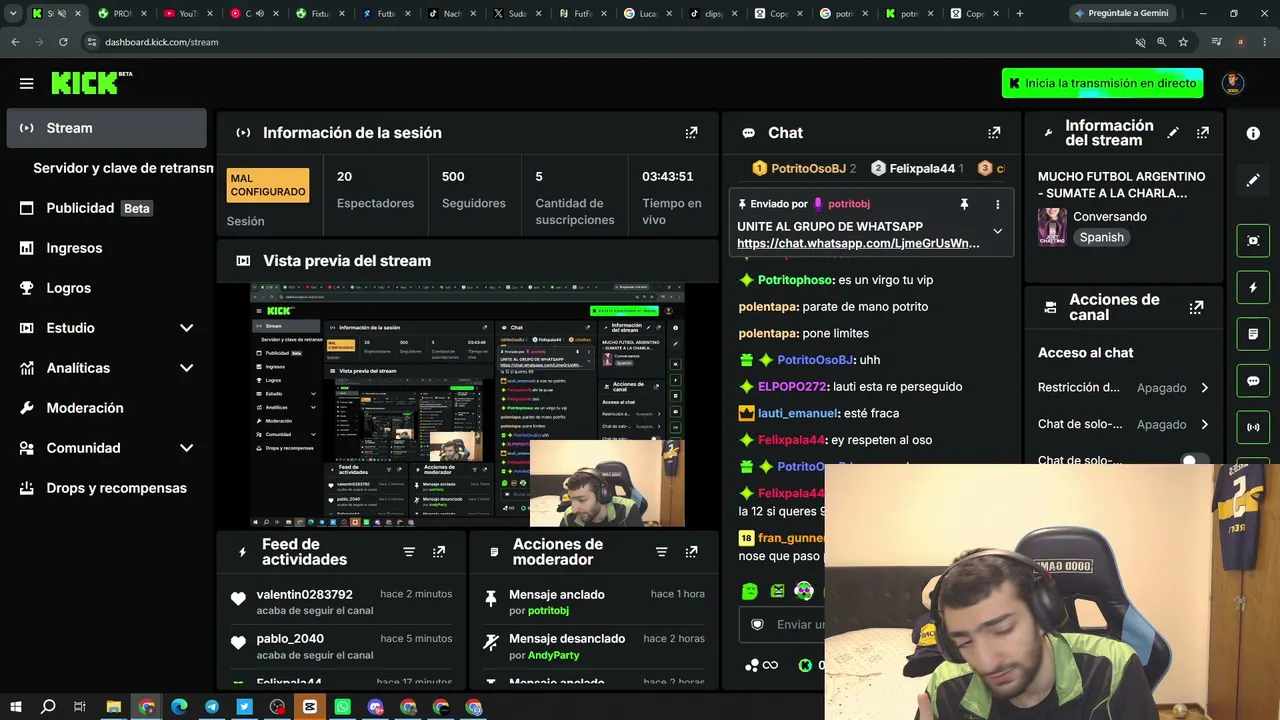1280x720 pixels.
Task: Open the Ingresos page
Action: (x=106, y=248)
